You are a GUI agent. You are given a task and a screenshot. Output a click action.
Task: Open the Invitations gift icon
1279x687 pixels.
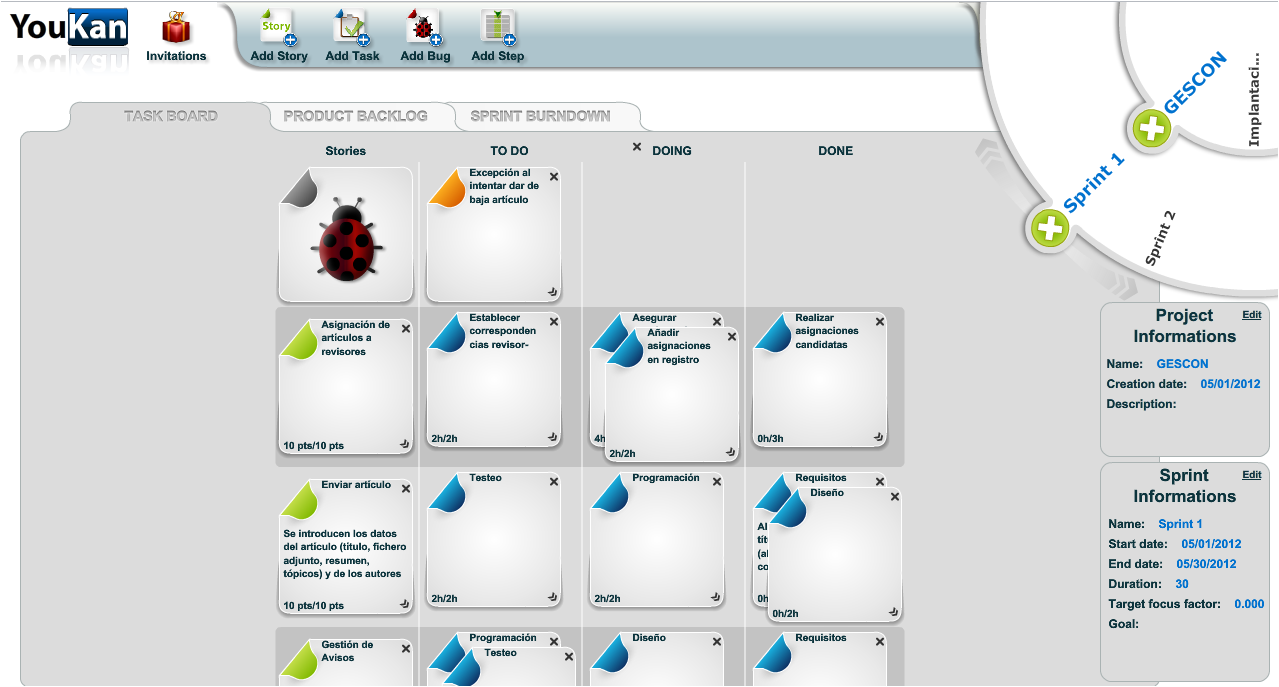pos(176,27)
